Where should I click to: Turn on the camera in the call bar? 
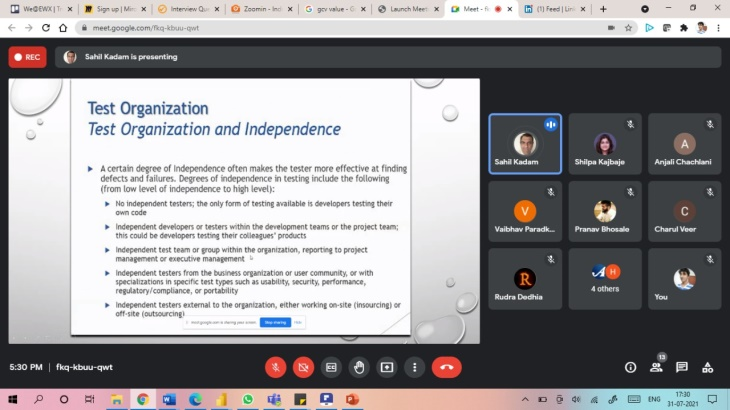tap(304, 367)
